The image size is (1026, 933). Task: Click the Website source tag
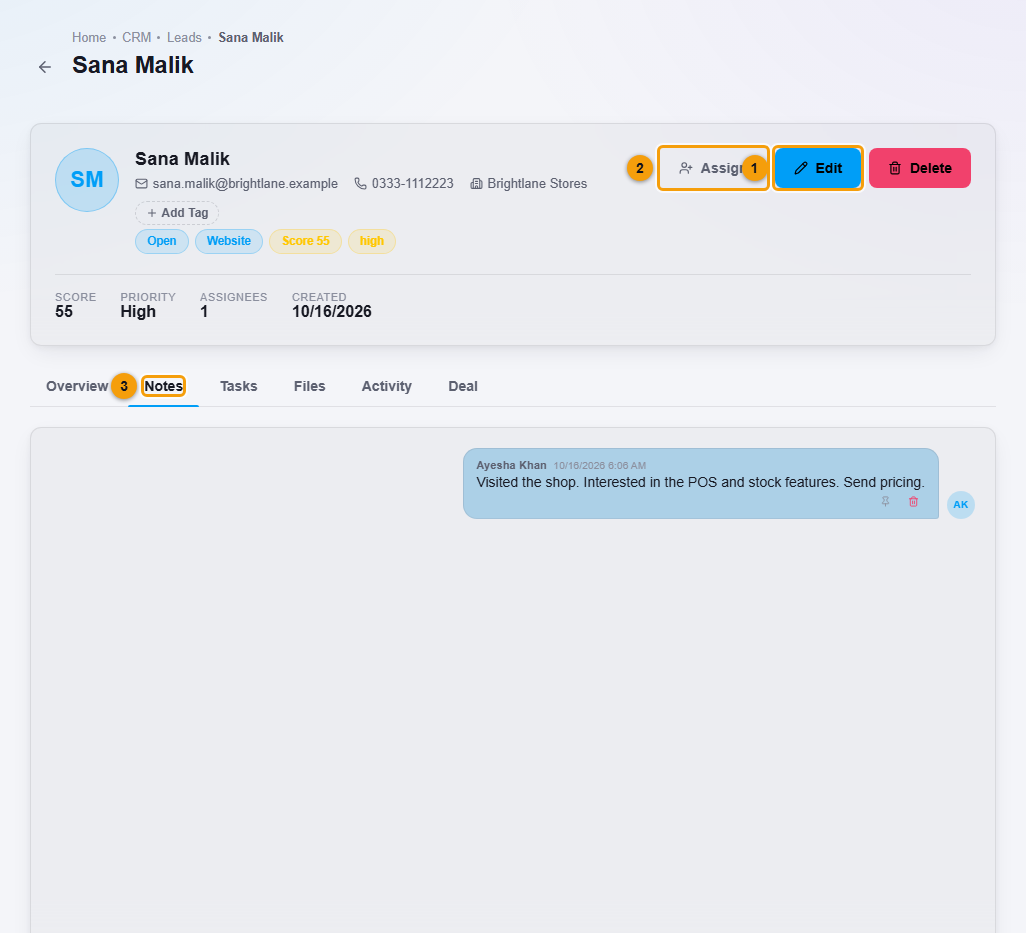pos(229,241)
